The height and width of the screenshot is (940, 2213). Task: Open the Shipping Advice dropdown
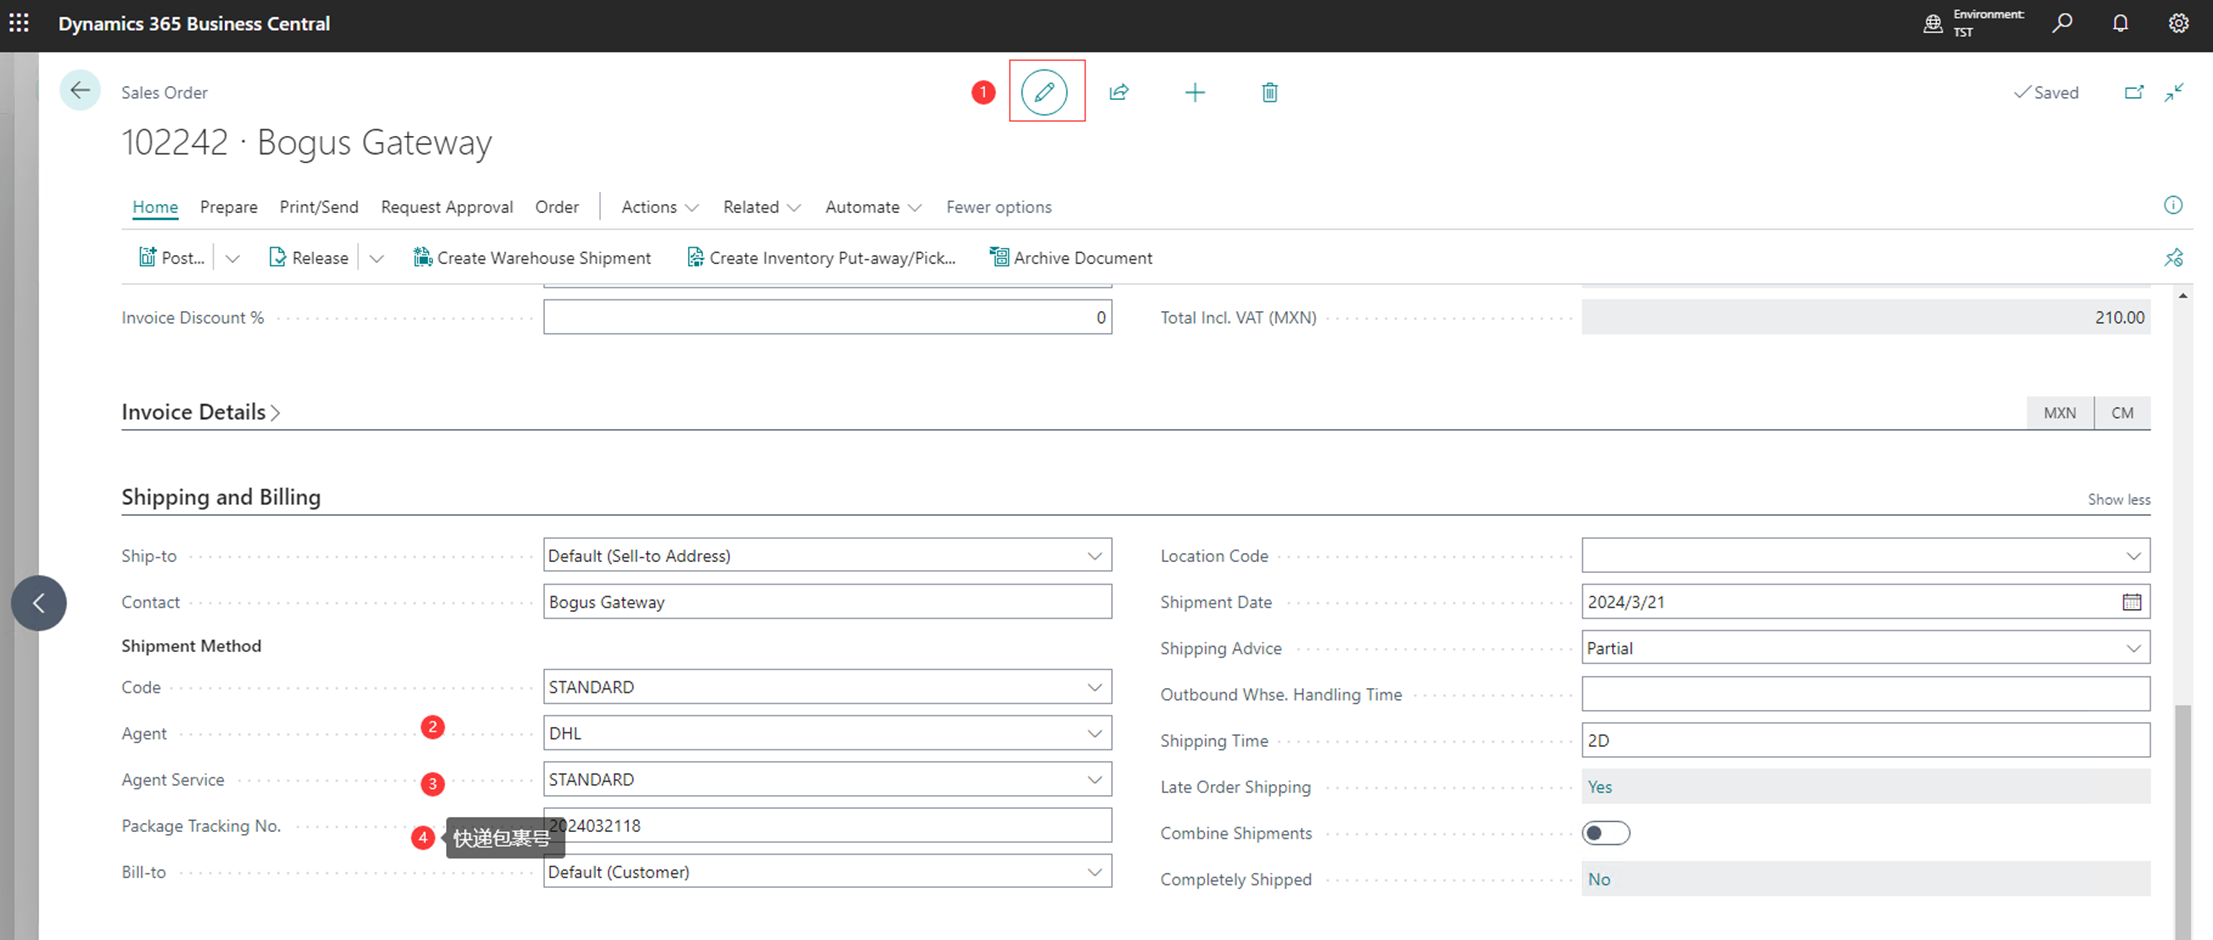(2134, 648)
